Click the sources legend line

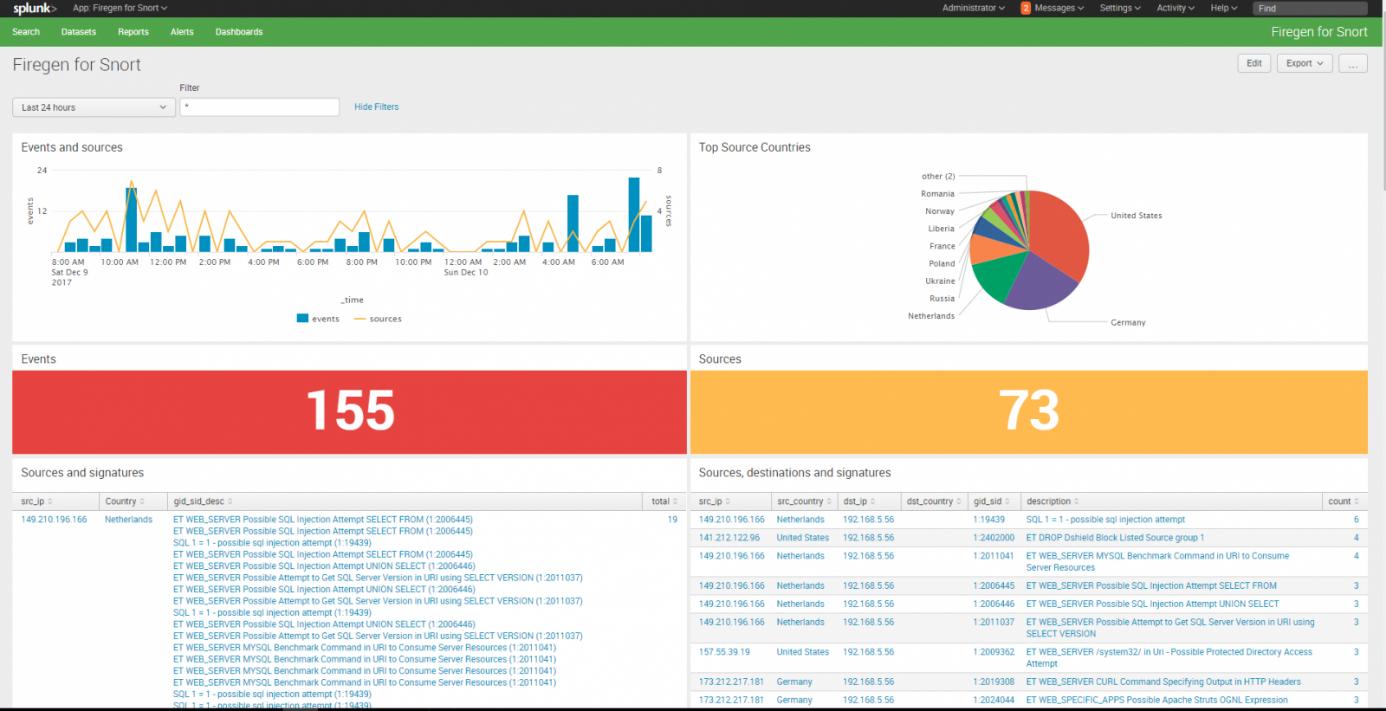point(360,319)
